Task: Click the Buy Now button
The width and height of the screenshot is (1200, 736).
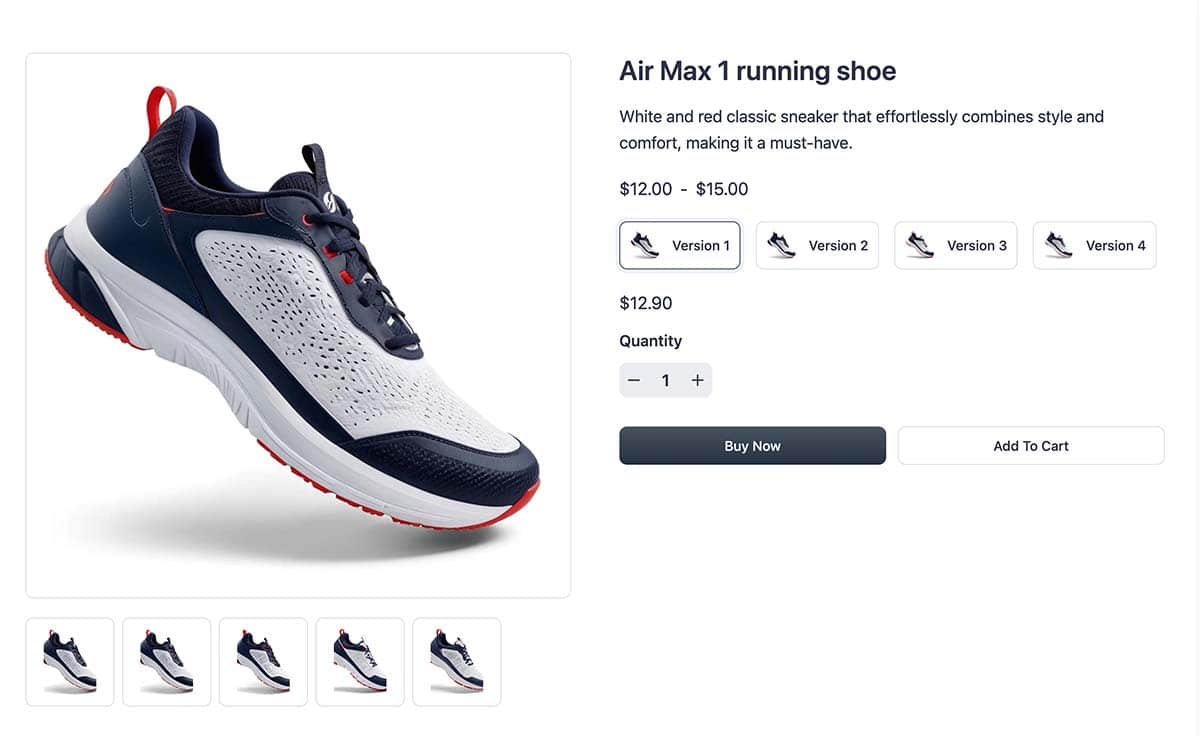Action: [x=752, y=446]
